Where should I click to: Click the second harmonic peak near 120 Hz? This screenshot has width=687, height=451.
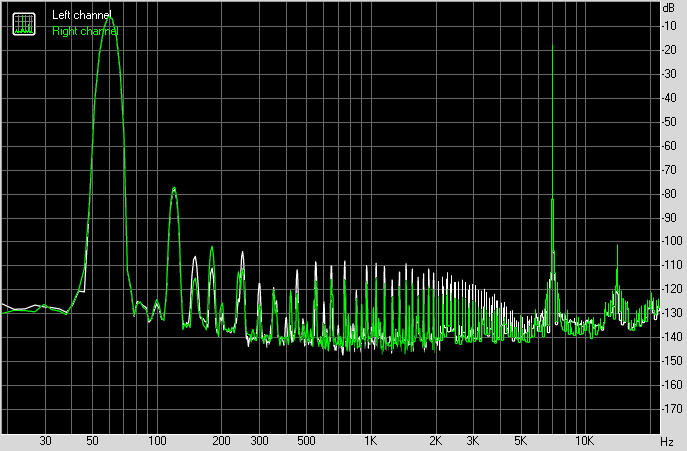coord(174,189)
